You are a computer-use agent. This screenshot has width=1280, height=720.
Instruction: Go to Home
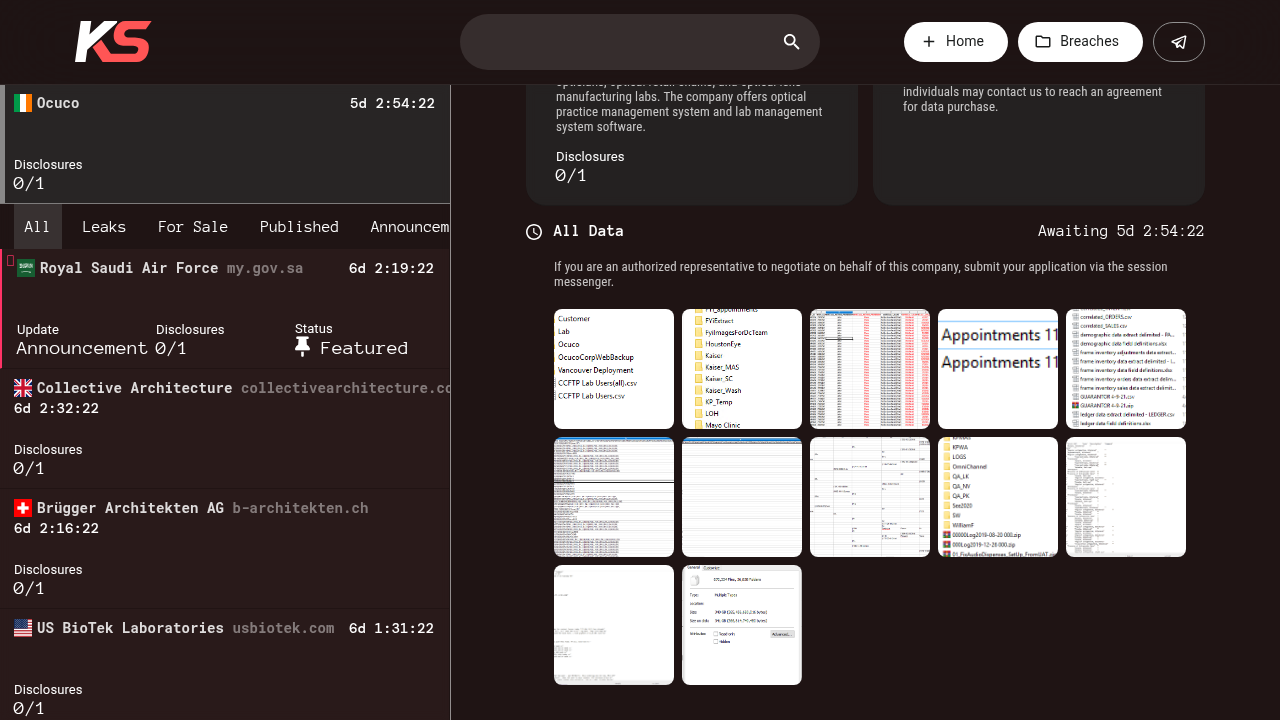[956, 42]
